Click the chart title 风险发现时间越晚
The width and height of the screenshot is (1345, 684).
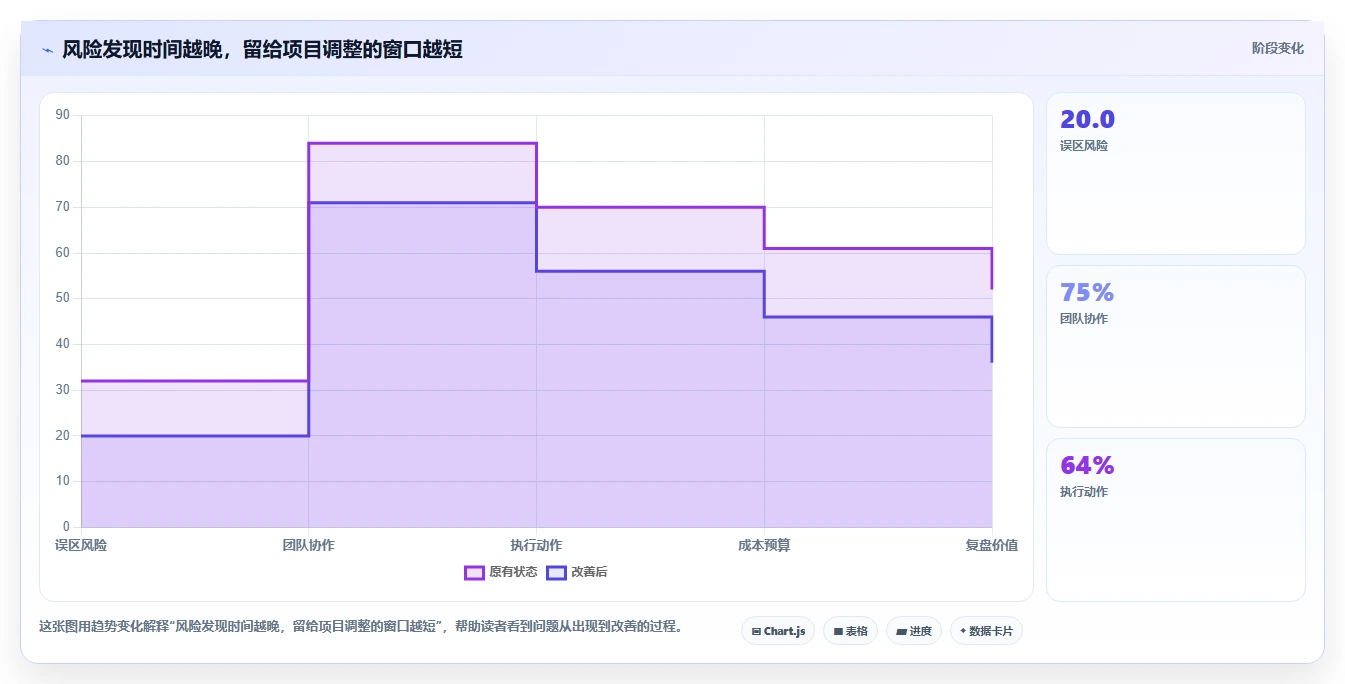pos(262,49)
